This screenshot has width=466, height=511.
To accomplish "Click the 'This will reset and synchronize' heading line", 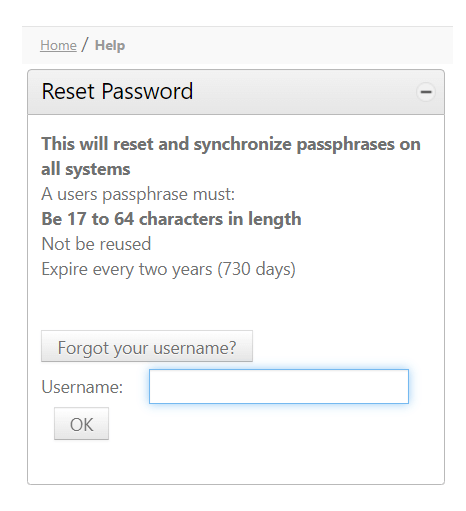I will click(231, 144).
